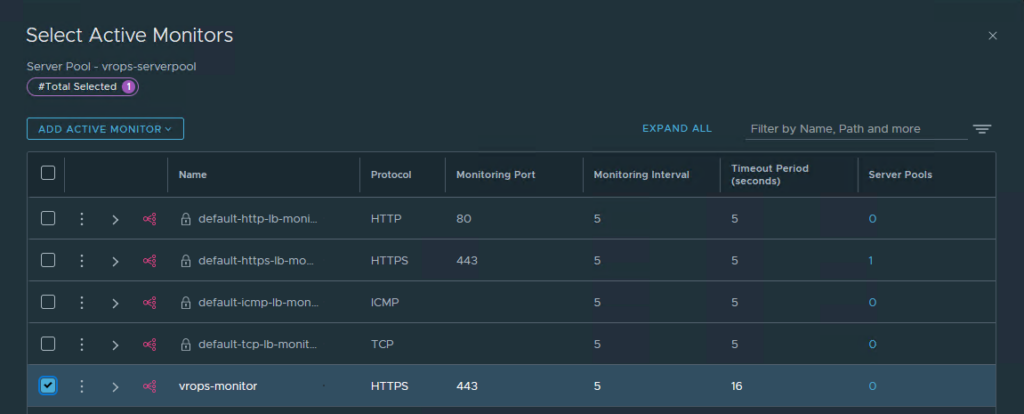The width and height of the screenshot is (1024, 414).
Task: Click pink monitor icon in default-https row
Action: (149, 261)
